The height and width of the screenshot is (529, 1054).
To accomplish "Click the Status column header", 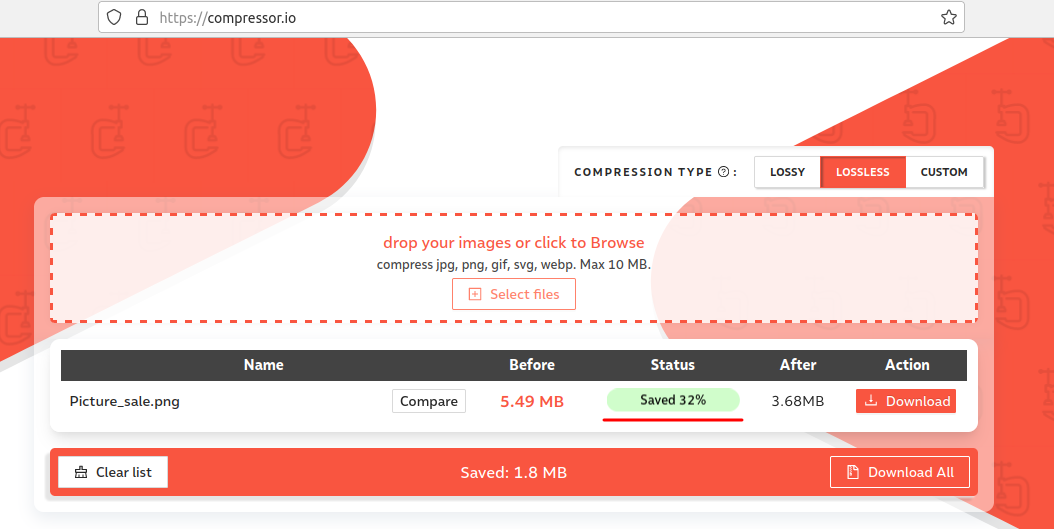I will coord(672,365).
